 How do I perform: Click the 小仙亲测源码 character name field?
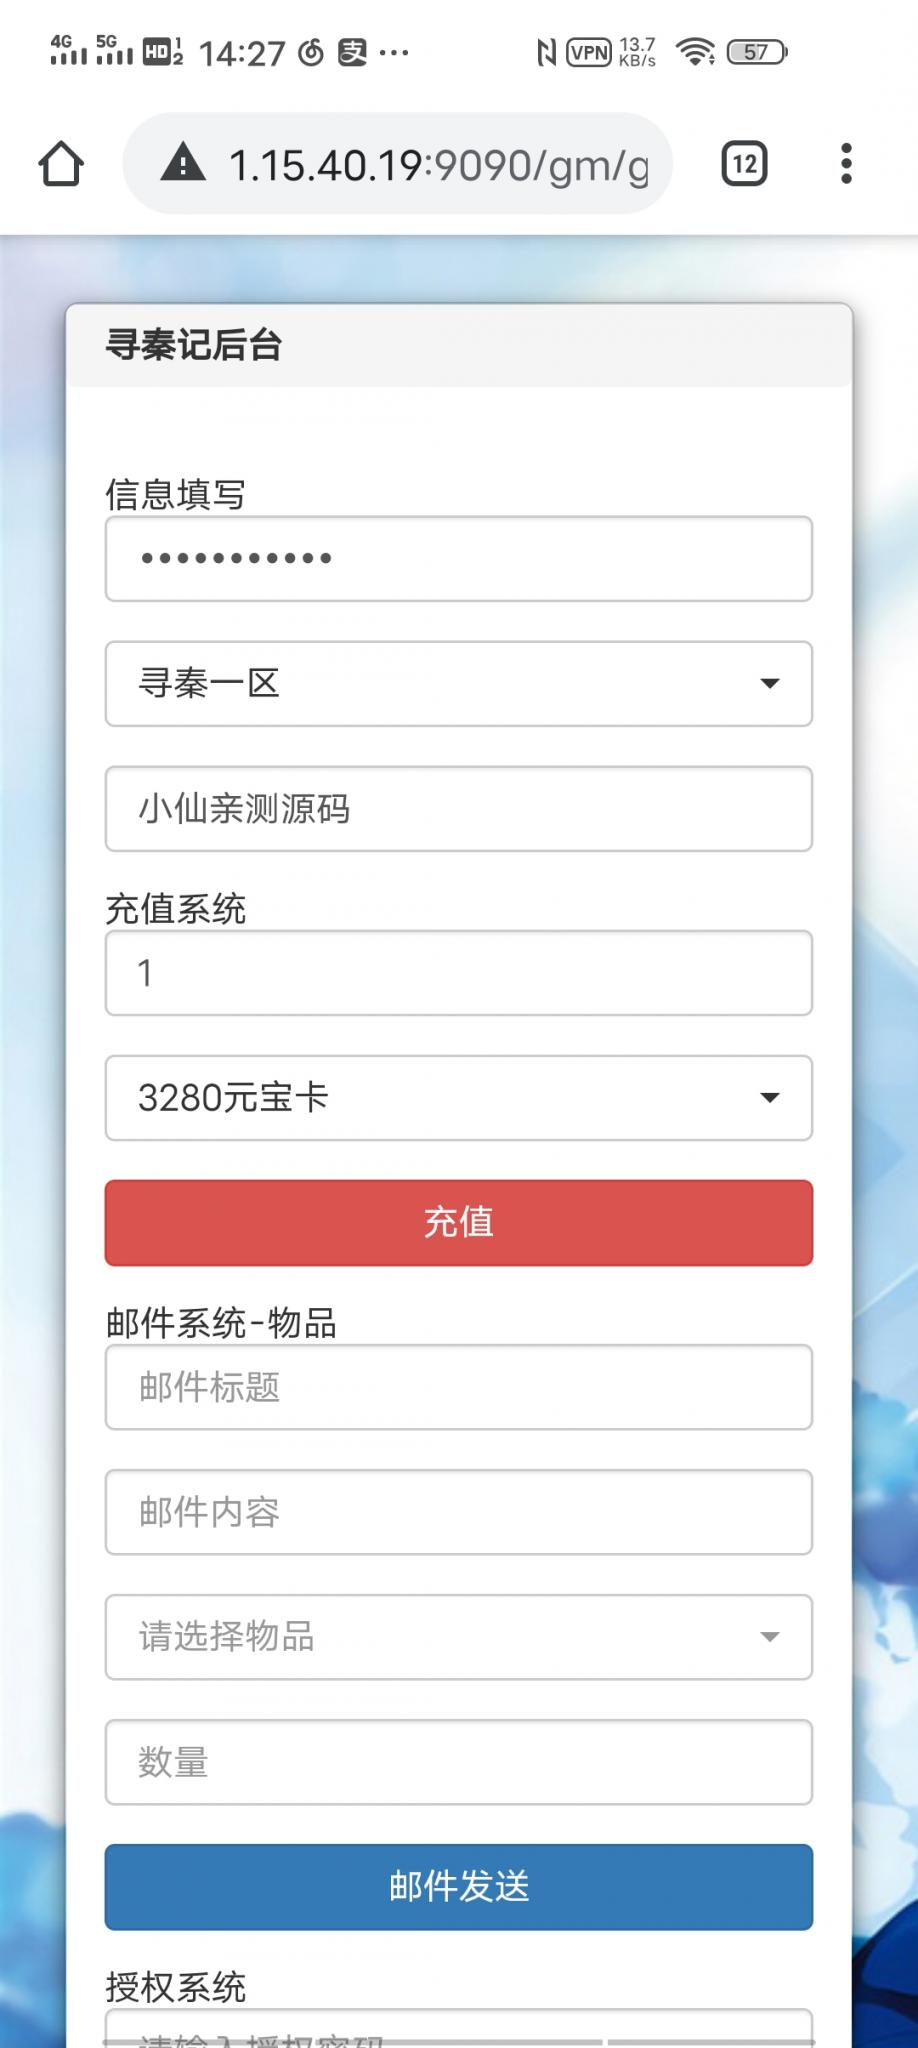pos(458,810)
